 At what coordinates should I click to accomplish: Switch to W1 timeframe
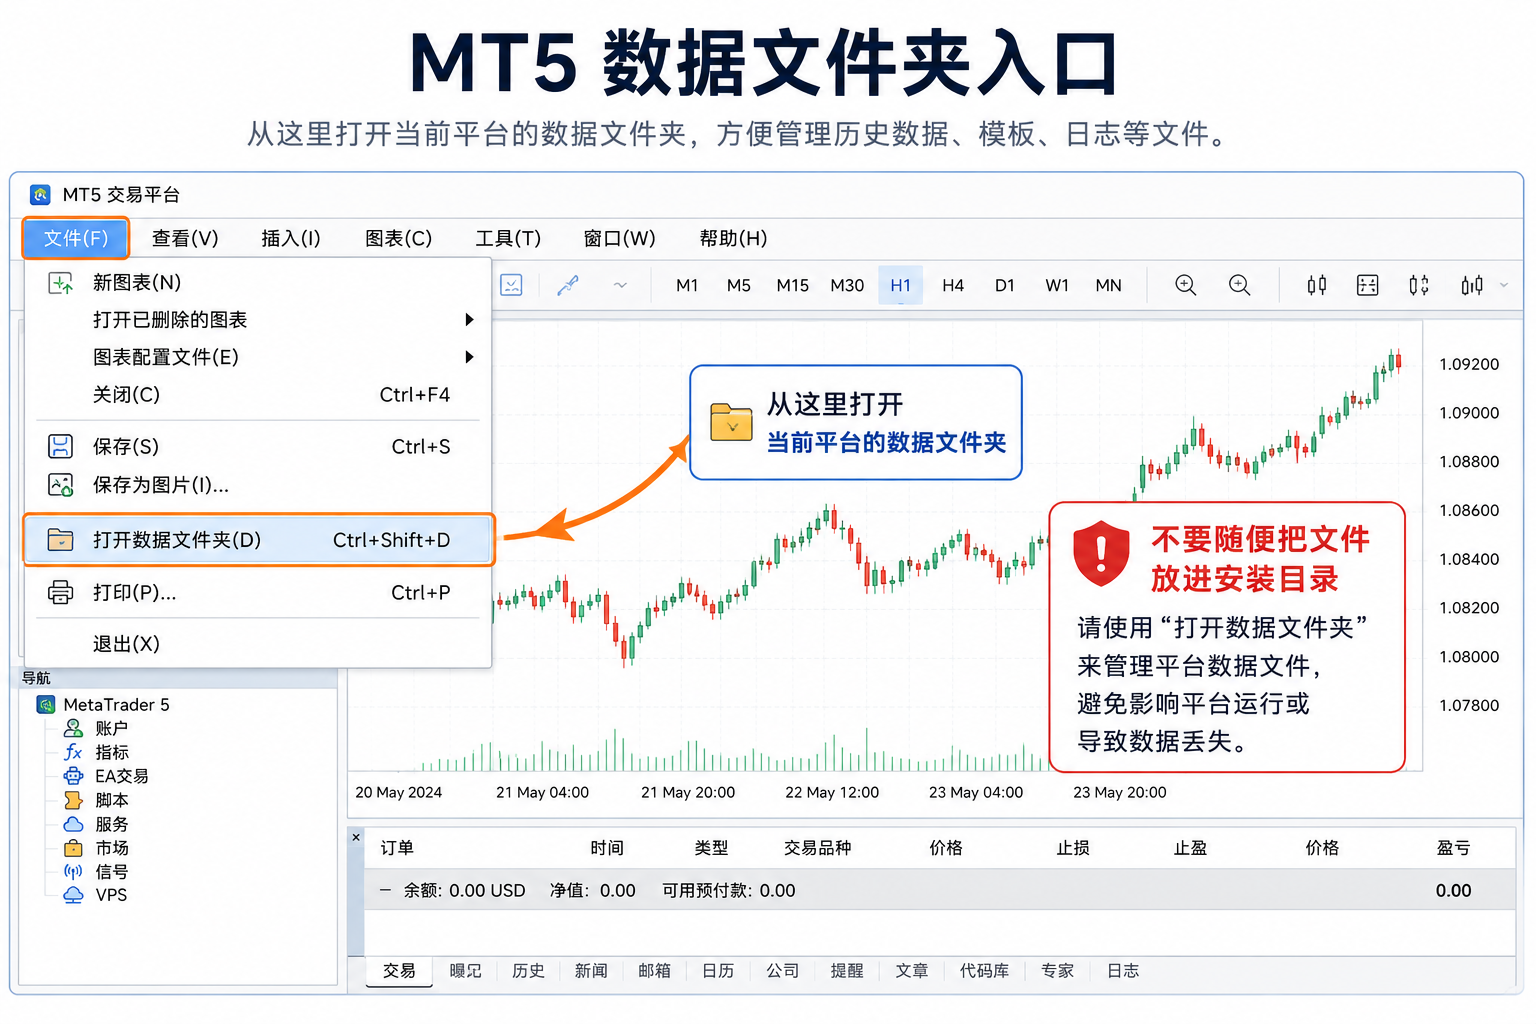(x=1057, y=285)
